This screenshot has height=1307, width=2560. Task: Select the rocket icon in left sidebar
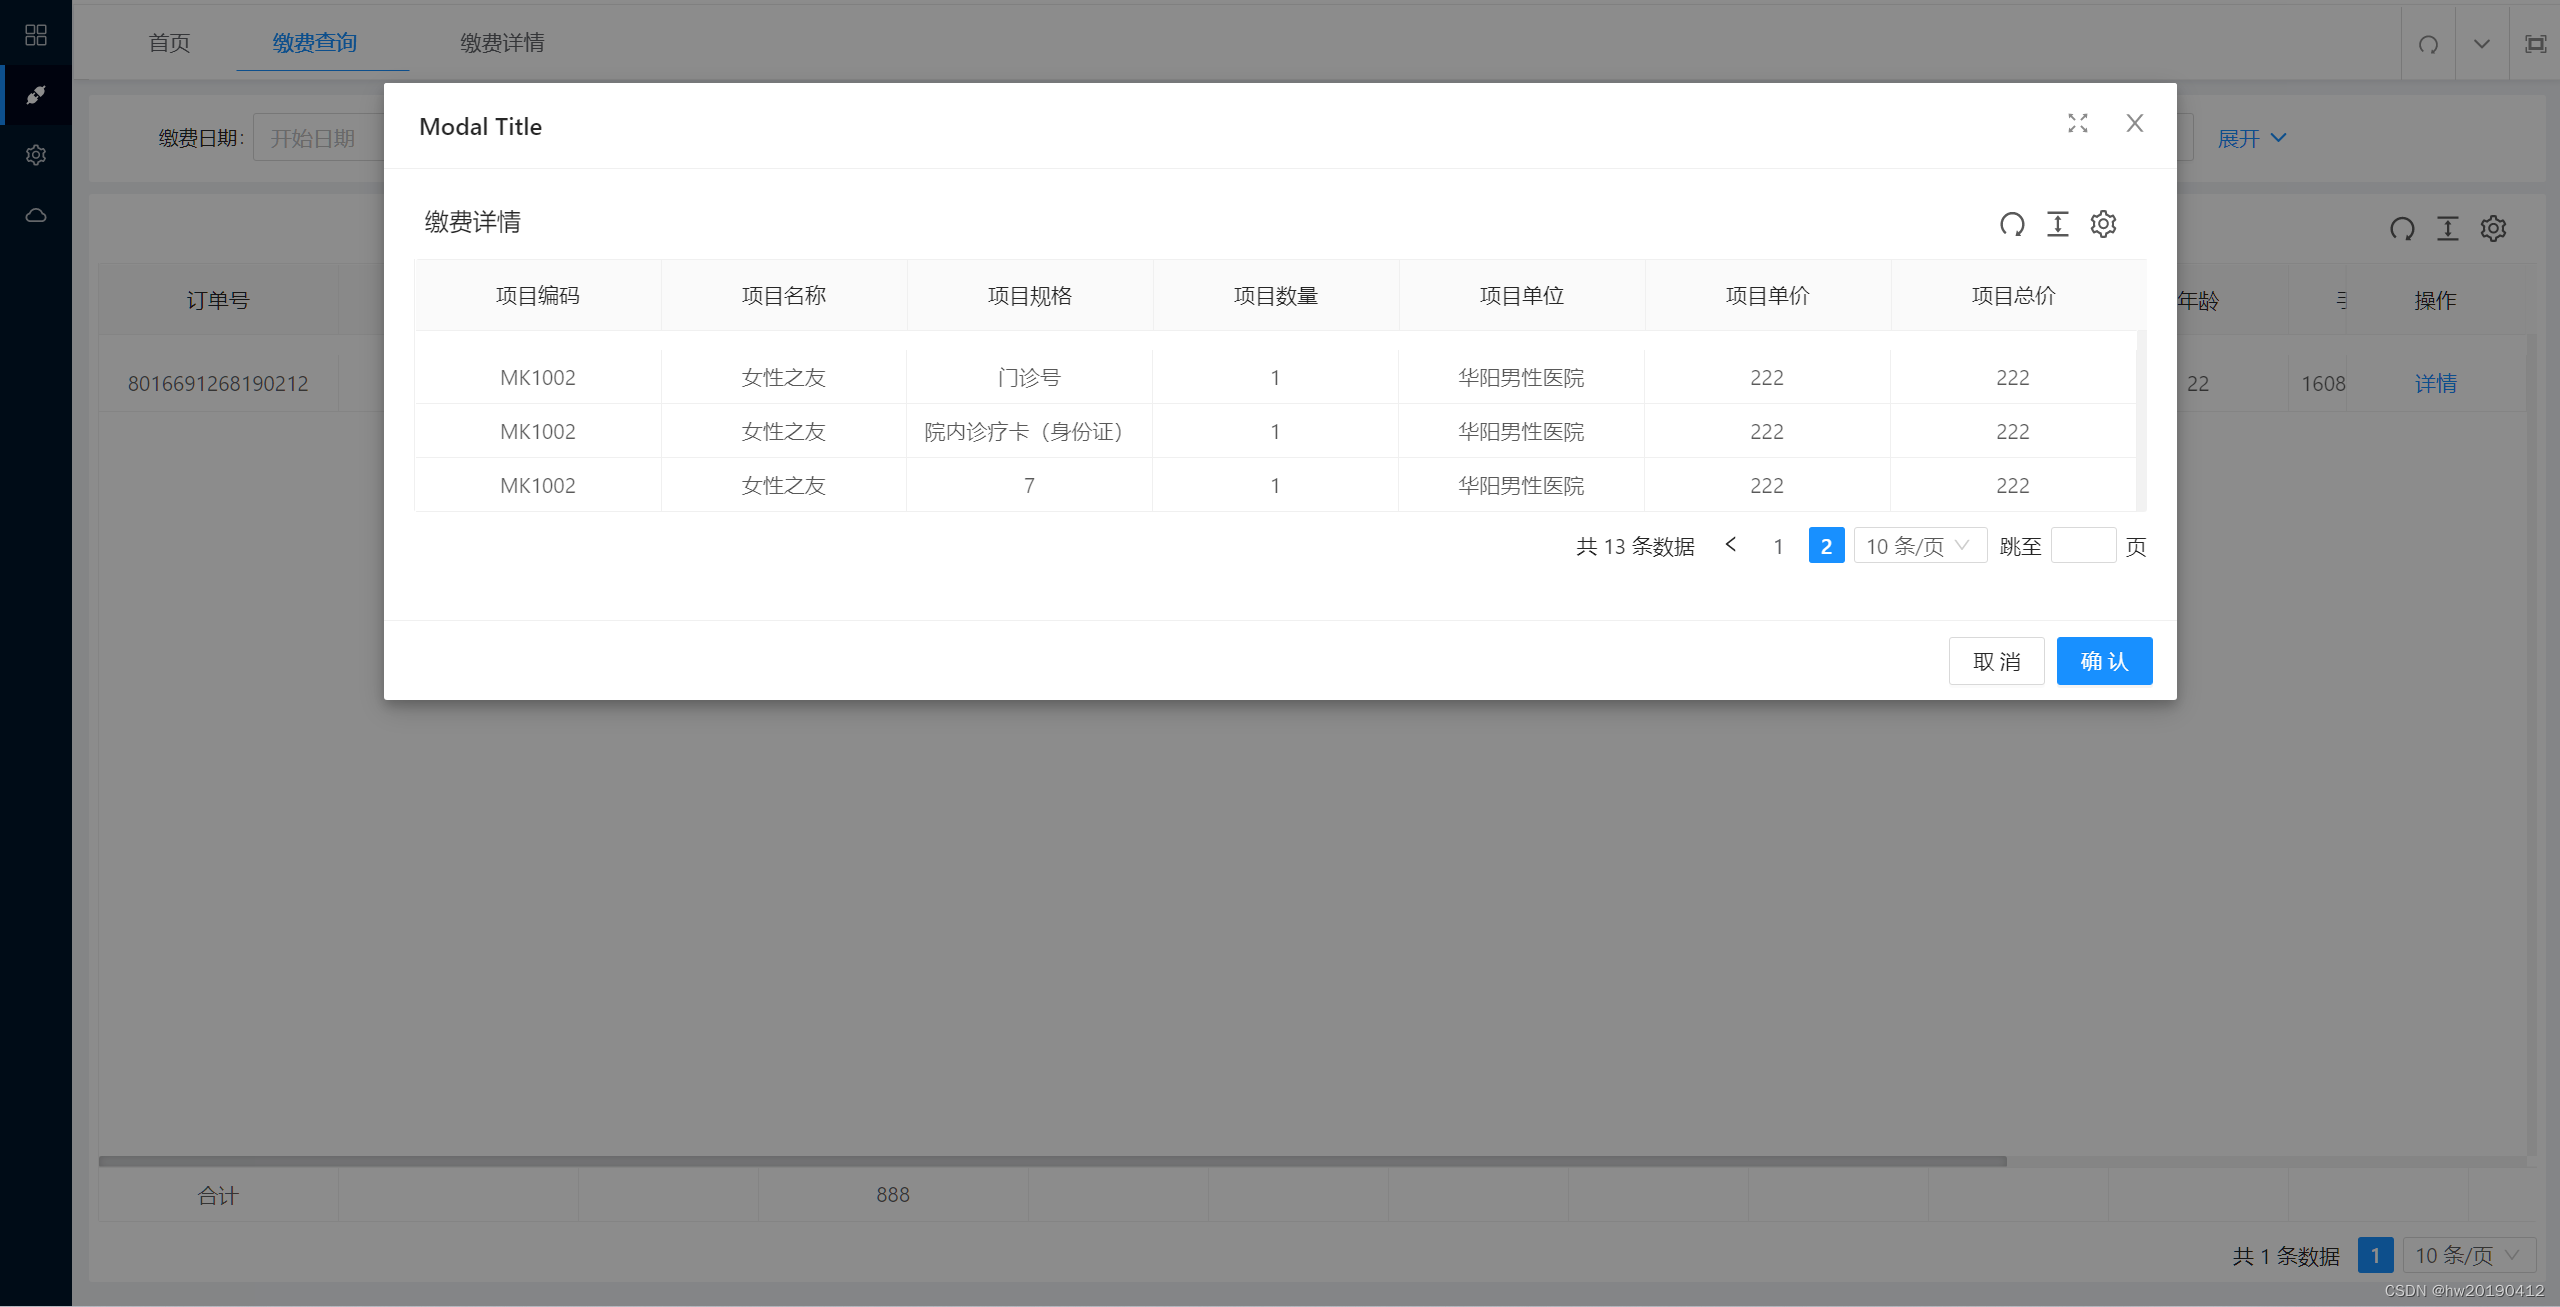coord(36,95)
